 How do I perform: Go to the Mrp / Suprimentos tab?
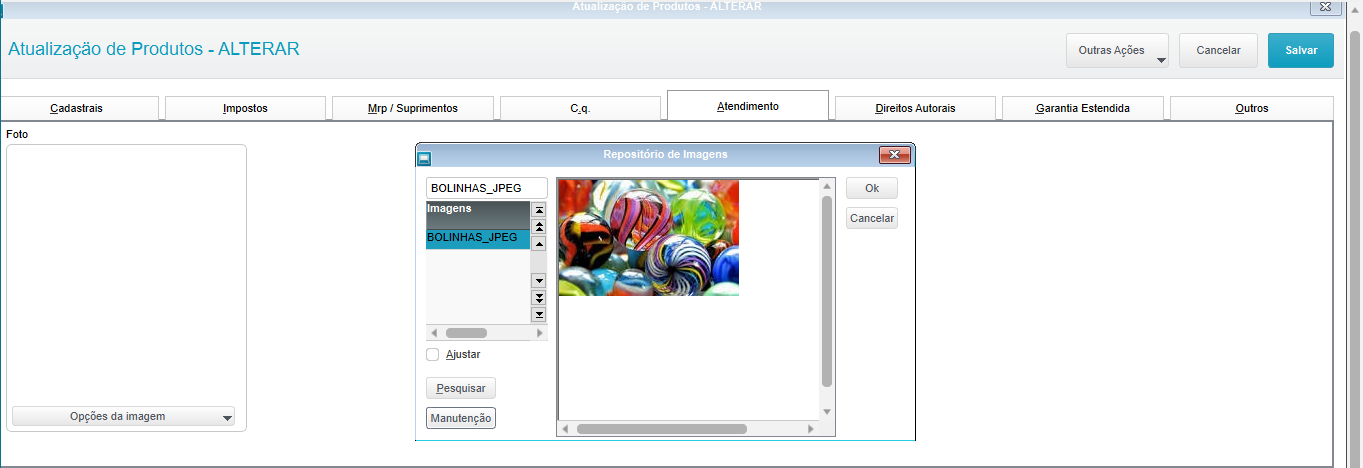pyautogui.click(x=412, y=108)
